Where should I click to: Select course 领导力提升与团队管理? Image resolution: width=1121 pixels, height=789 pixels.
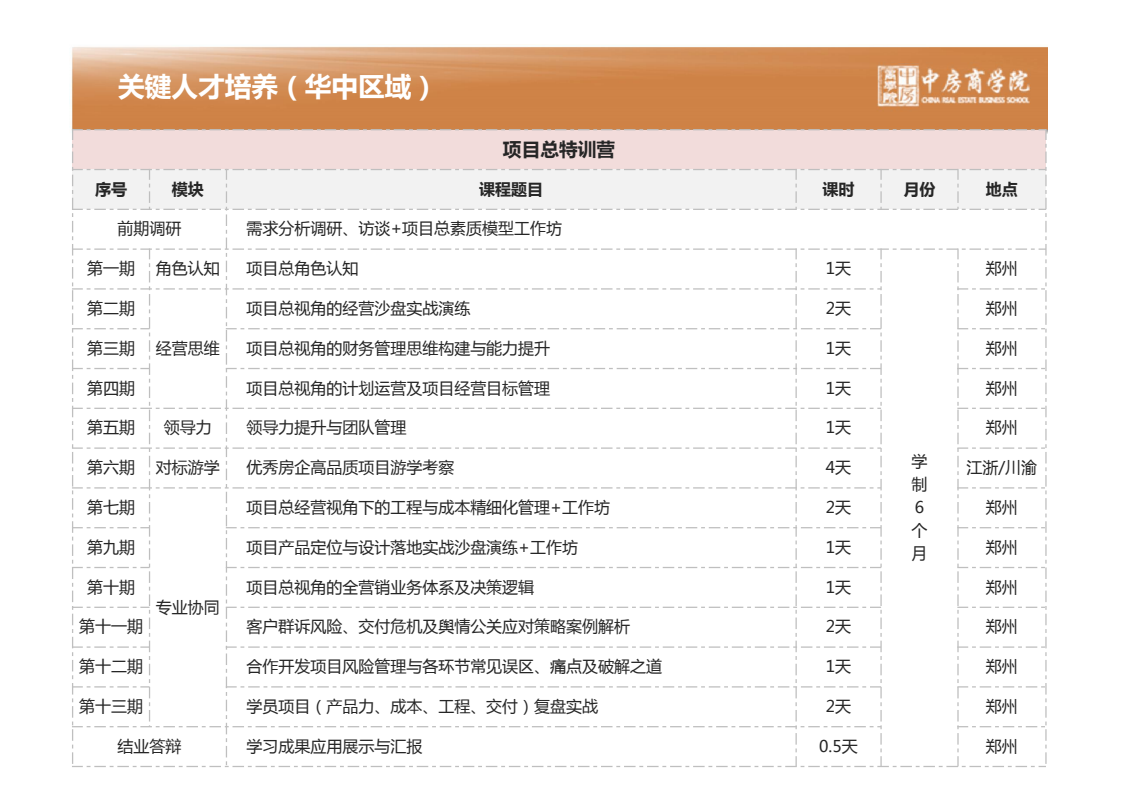coord(326,427)
